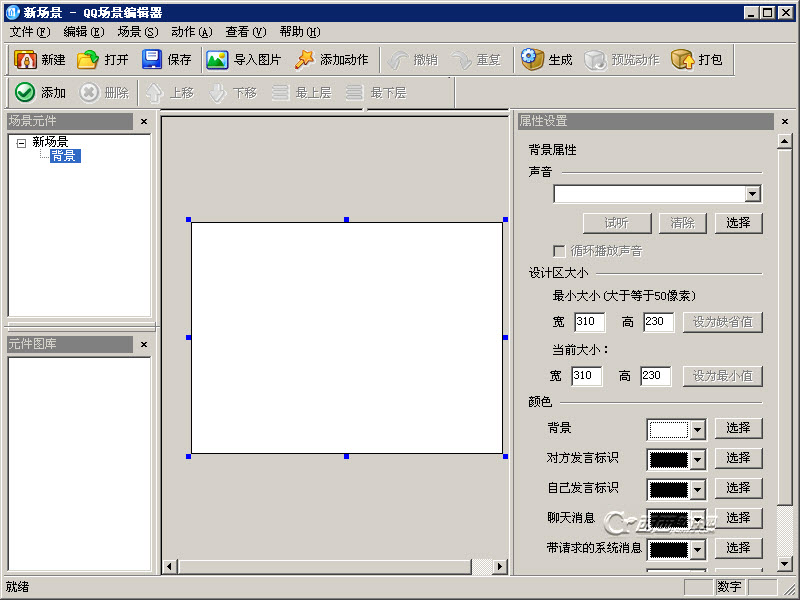Click the 保存 (Save) disk icon
This screenshot has width=800, height=600.
coord(152,60)
